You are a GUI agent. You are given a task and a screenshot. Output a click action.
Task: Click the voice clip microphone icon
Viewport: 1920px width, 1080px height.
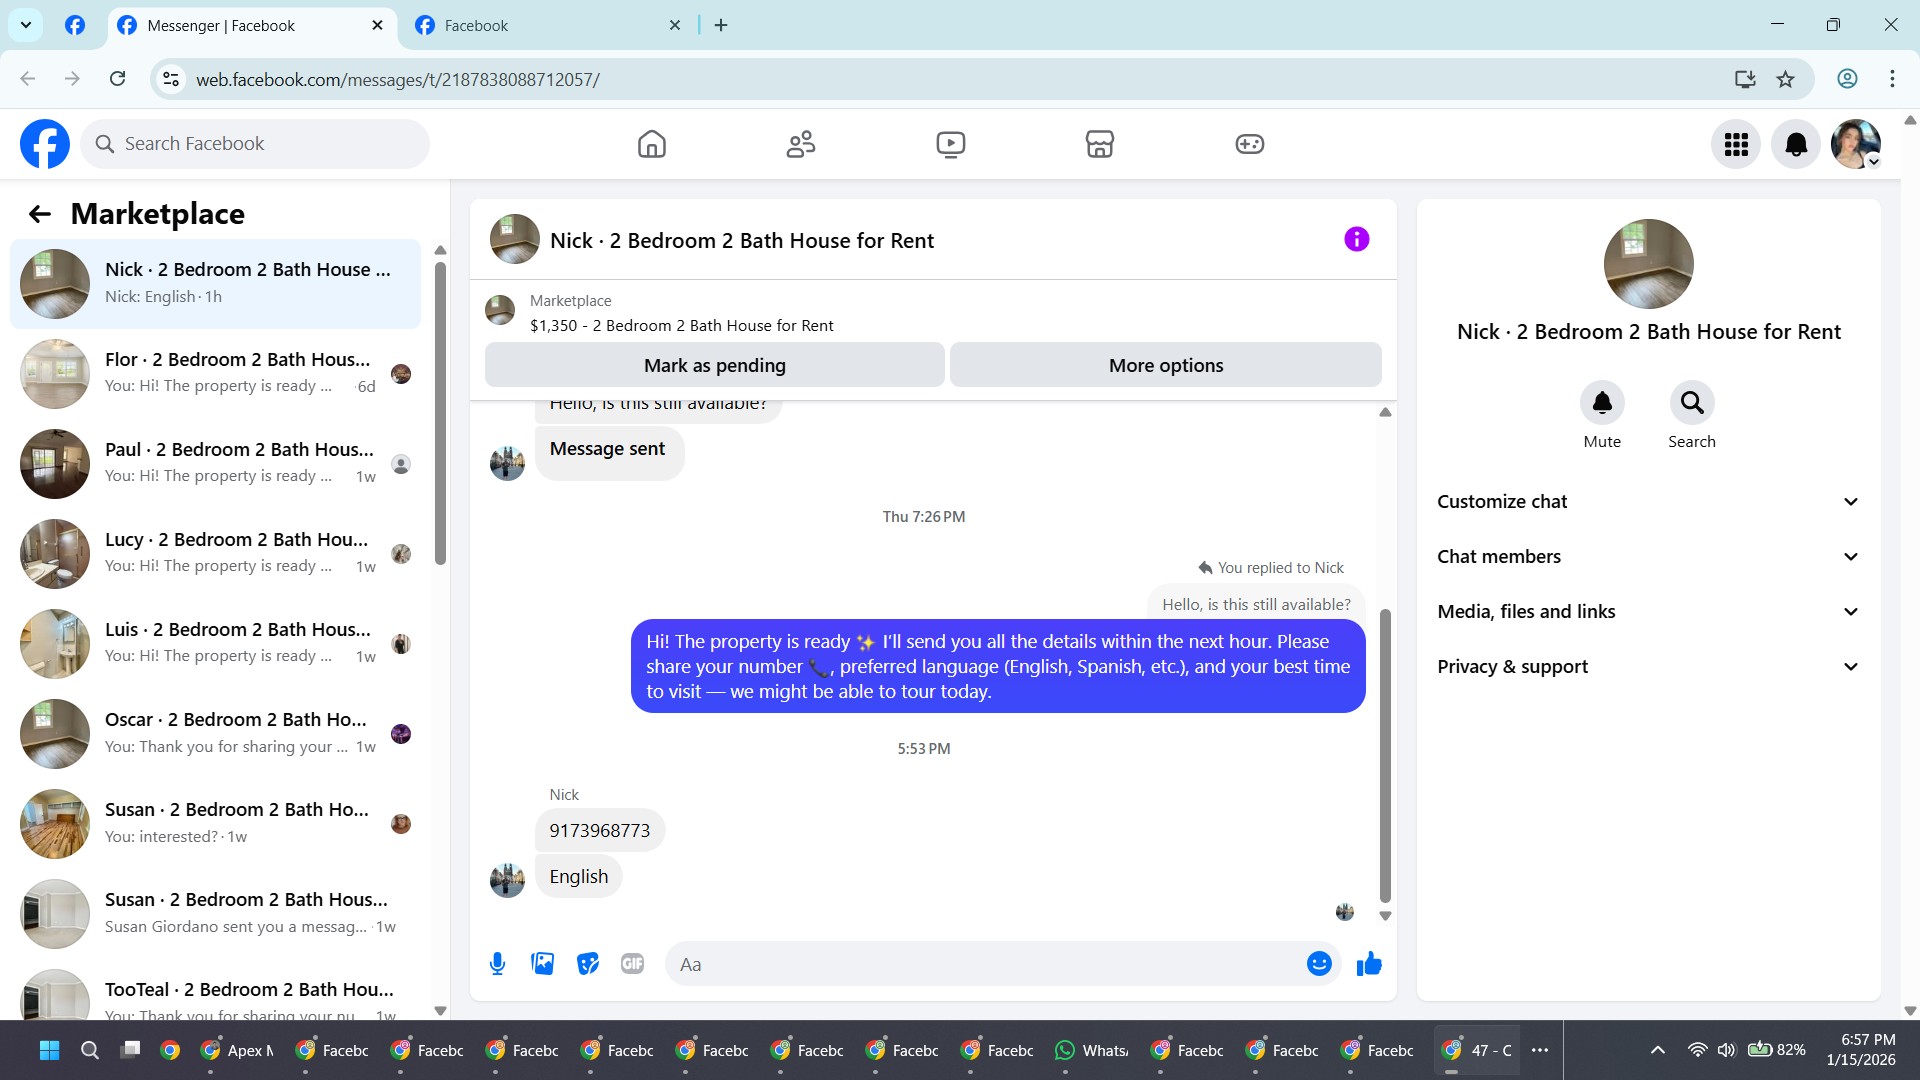[x=497, y=964]
